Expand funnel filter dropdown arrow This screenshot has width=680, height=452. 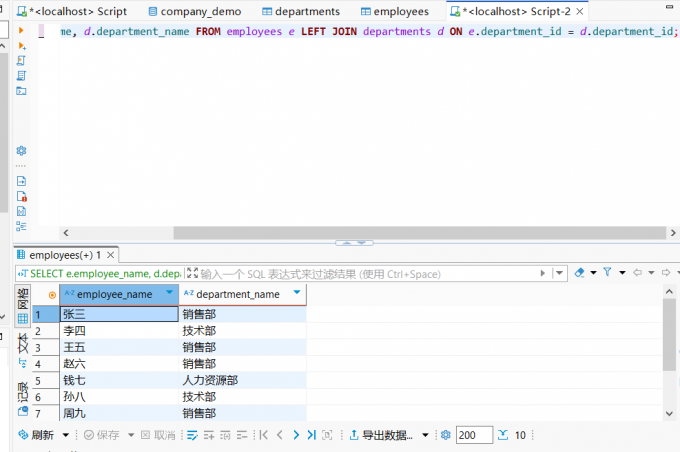click(622, 273)
